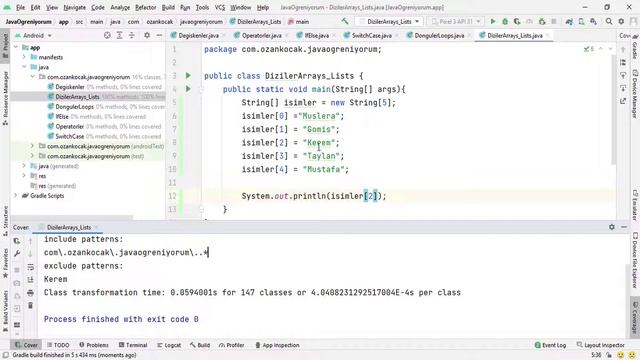Click run gutter arrow on main method line 4
640x360 pixels.
tap(188, 89)
